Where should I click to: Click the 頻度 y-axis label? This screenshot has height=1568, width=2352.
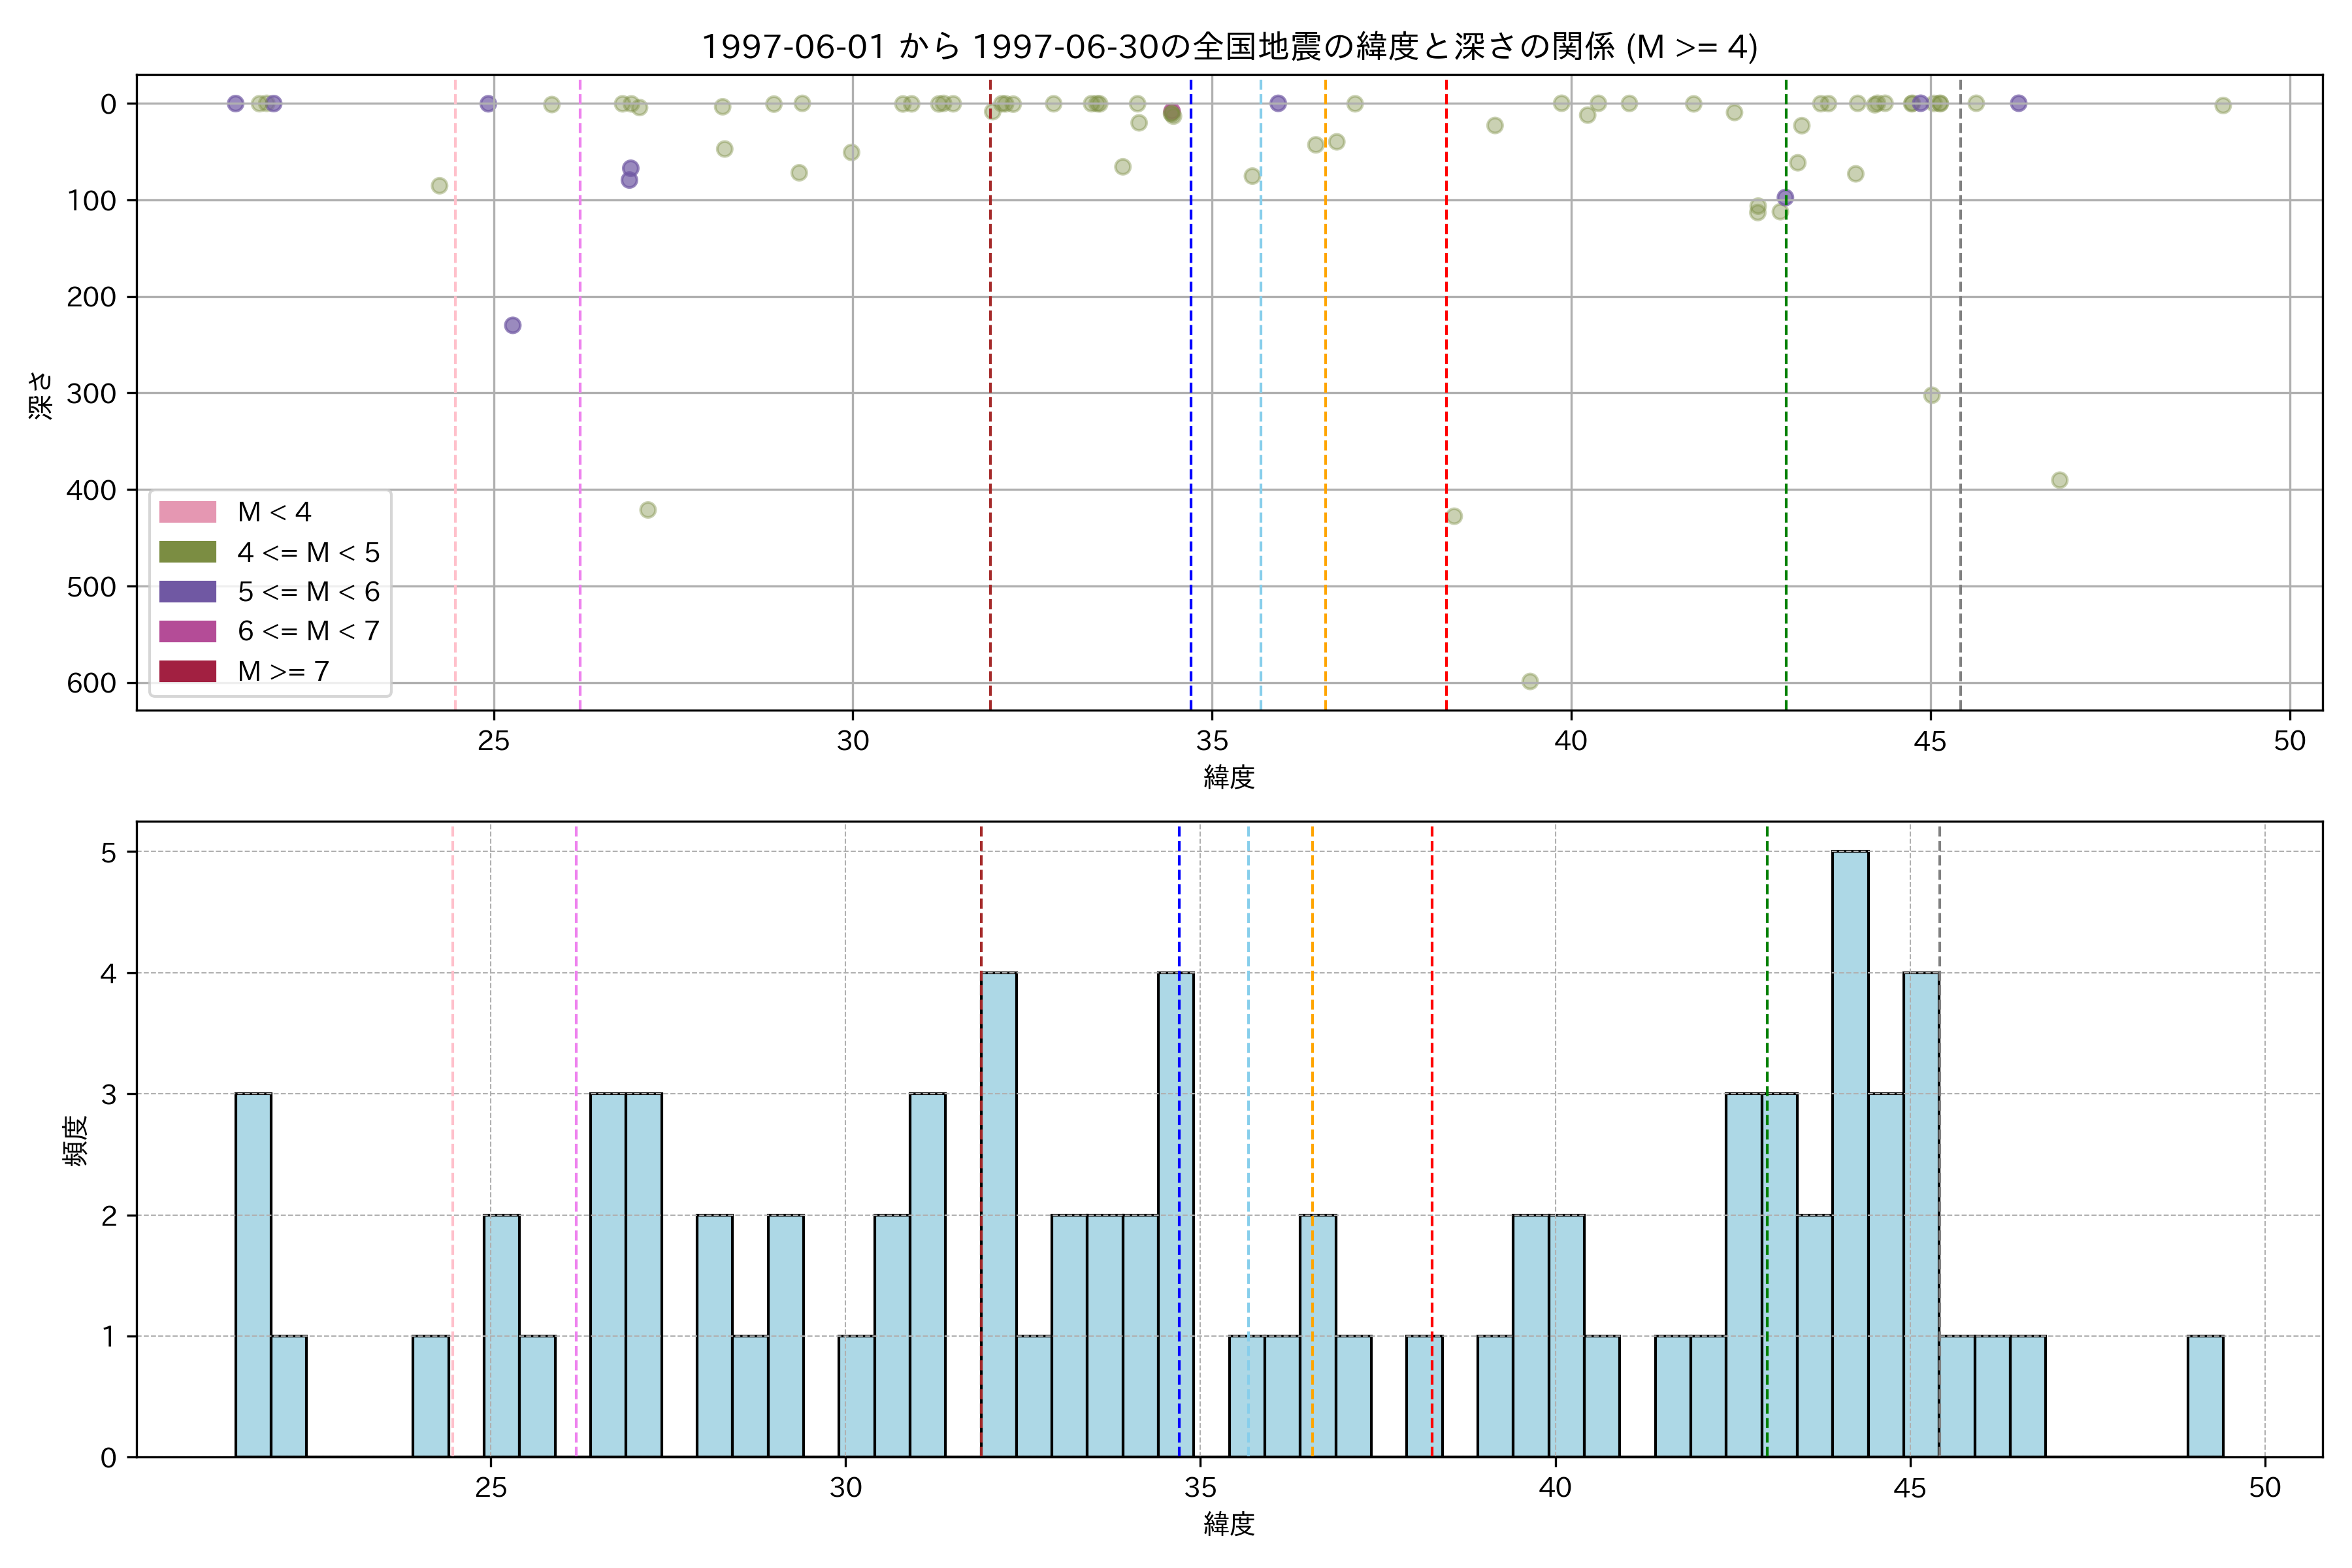click(76, 1140)
